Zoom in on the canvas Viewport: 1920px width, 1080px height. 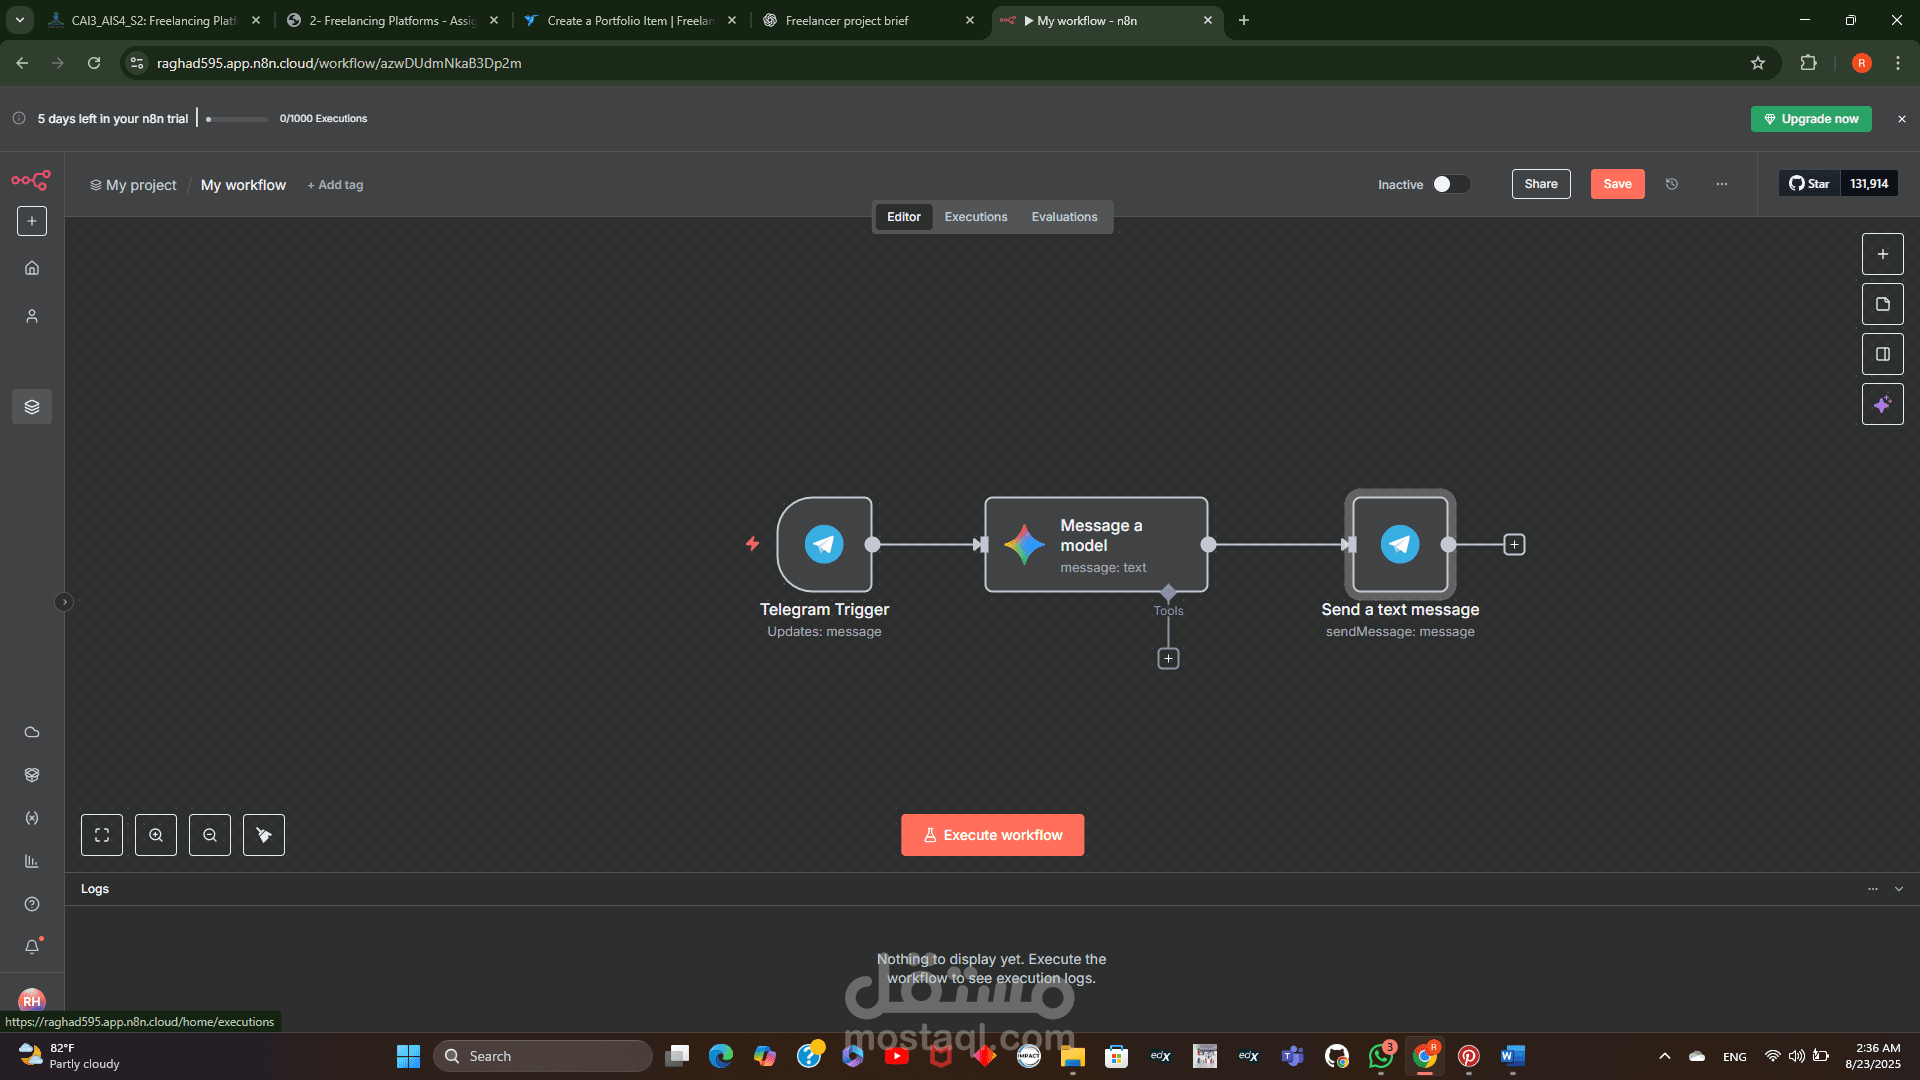pyautogui.click(x=156, y=835)
